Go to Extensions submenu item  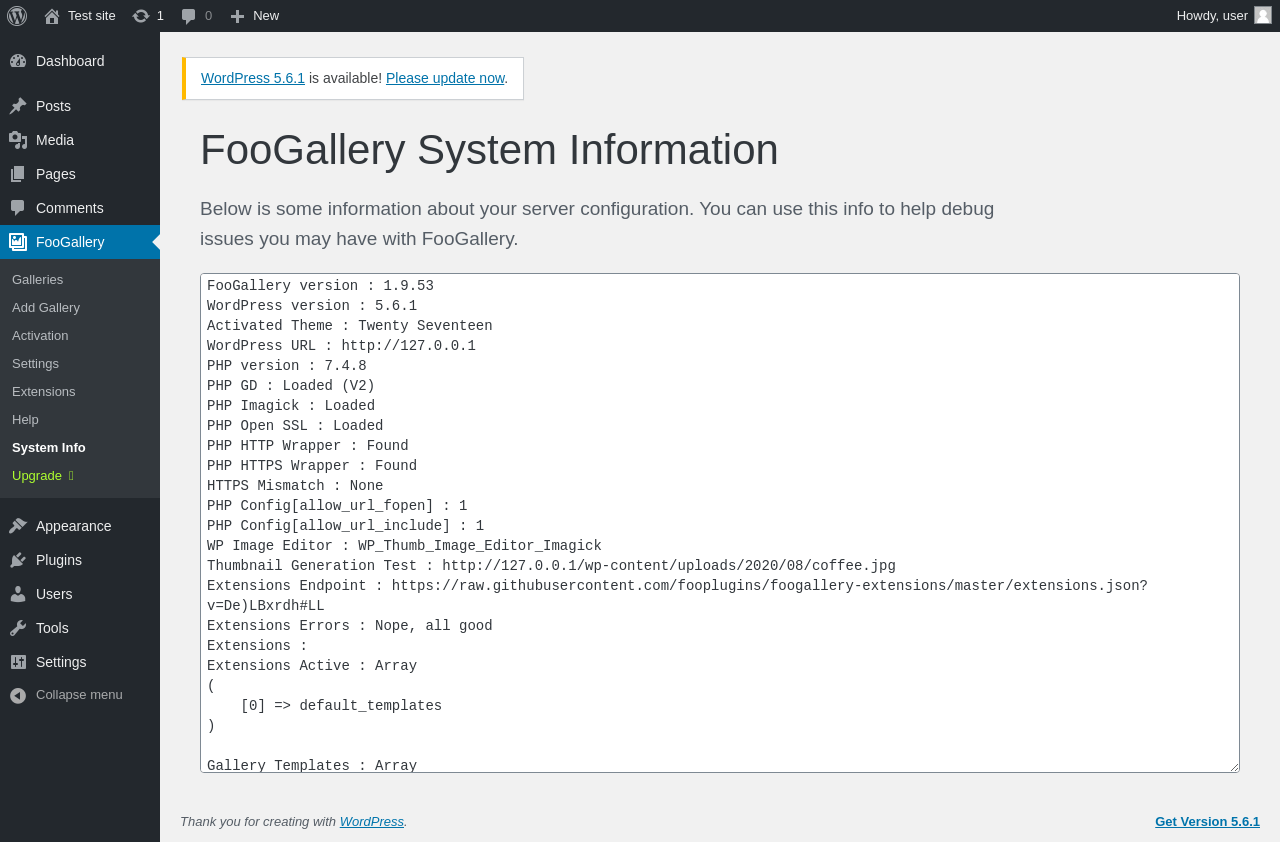[80, 391]
